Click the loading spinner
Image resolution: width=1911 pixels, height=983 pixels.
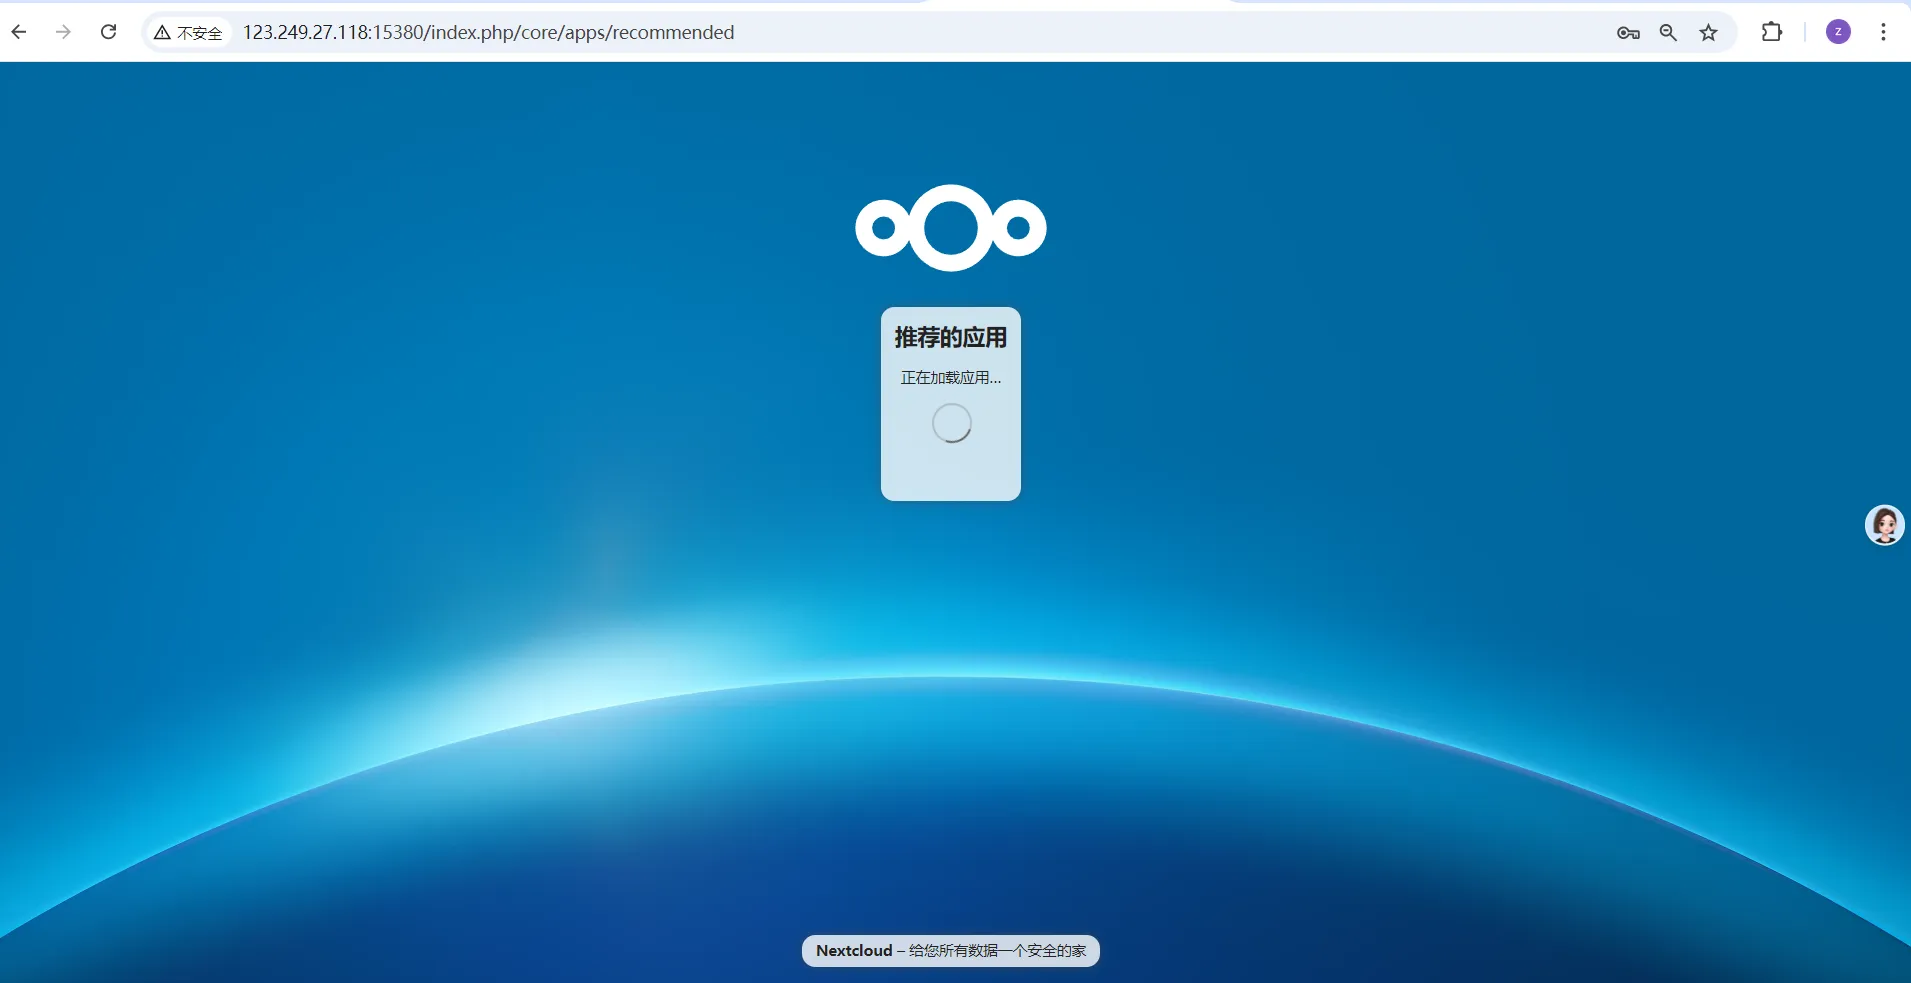pyautogui.click(x=952, y=423)
